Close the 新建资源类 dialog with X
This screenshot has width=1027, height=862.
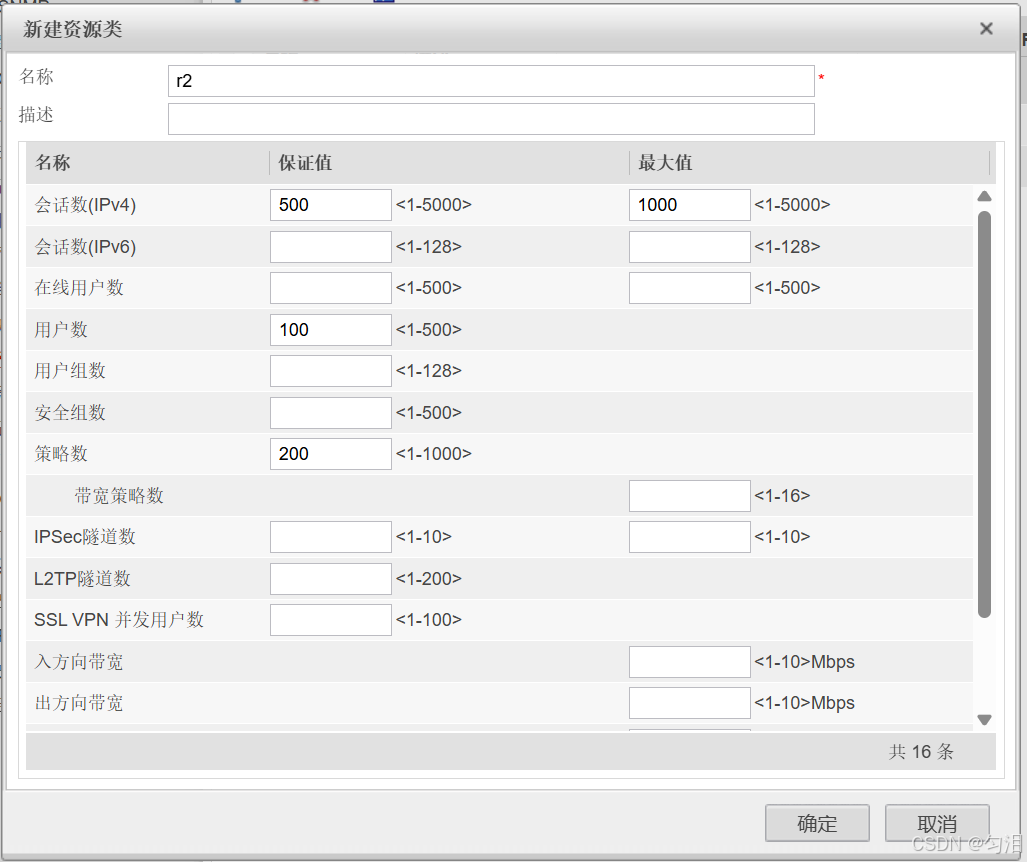(986, 29)
